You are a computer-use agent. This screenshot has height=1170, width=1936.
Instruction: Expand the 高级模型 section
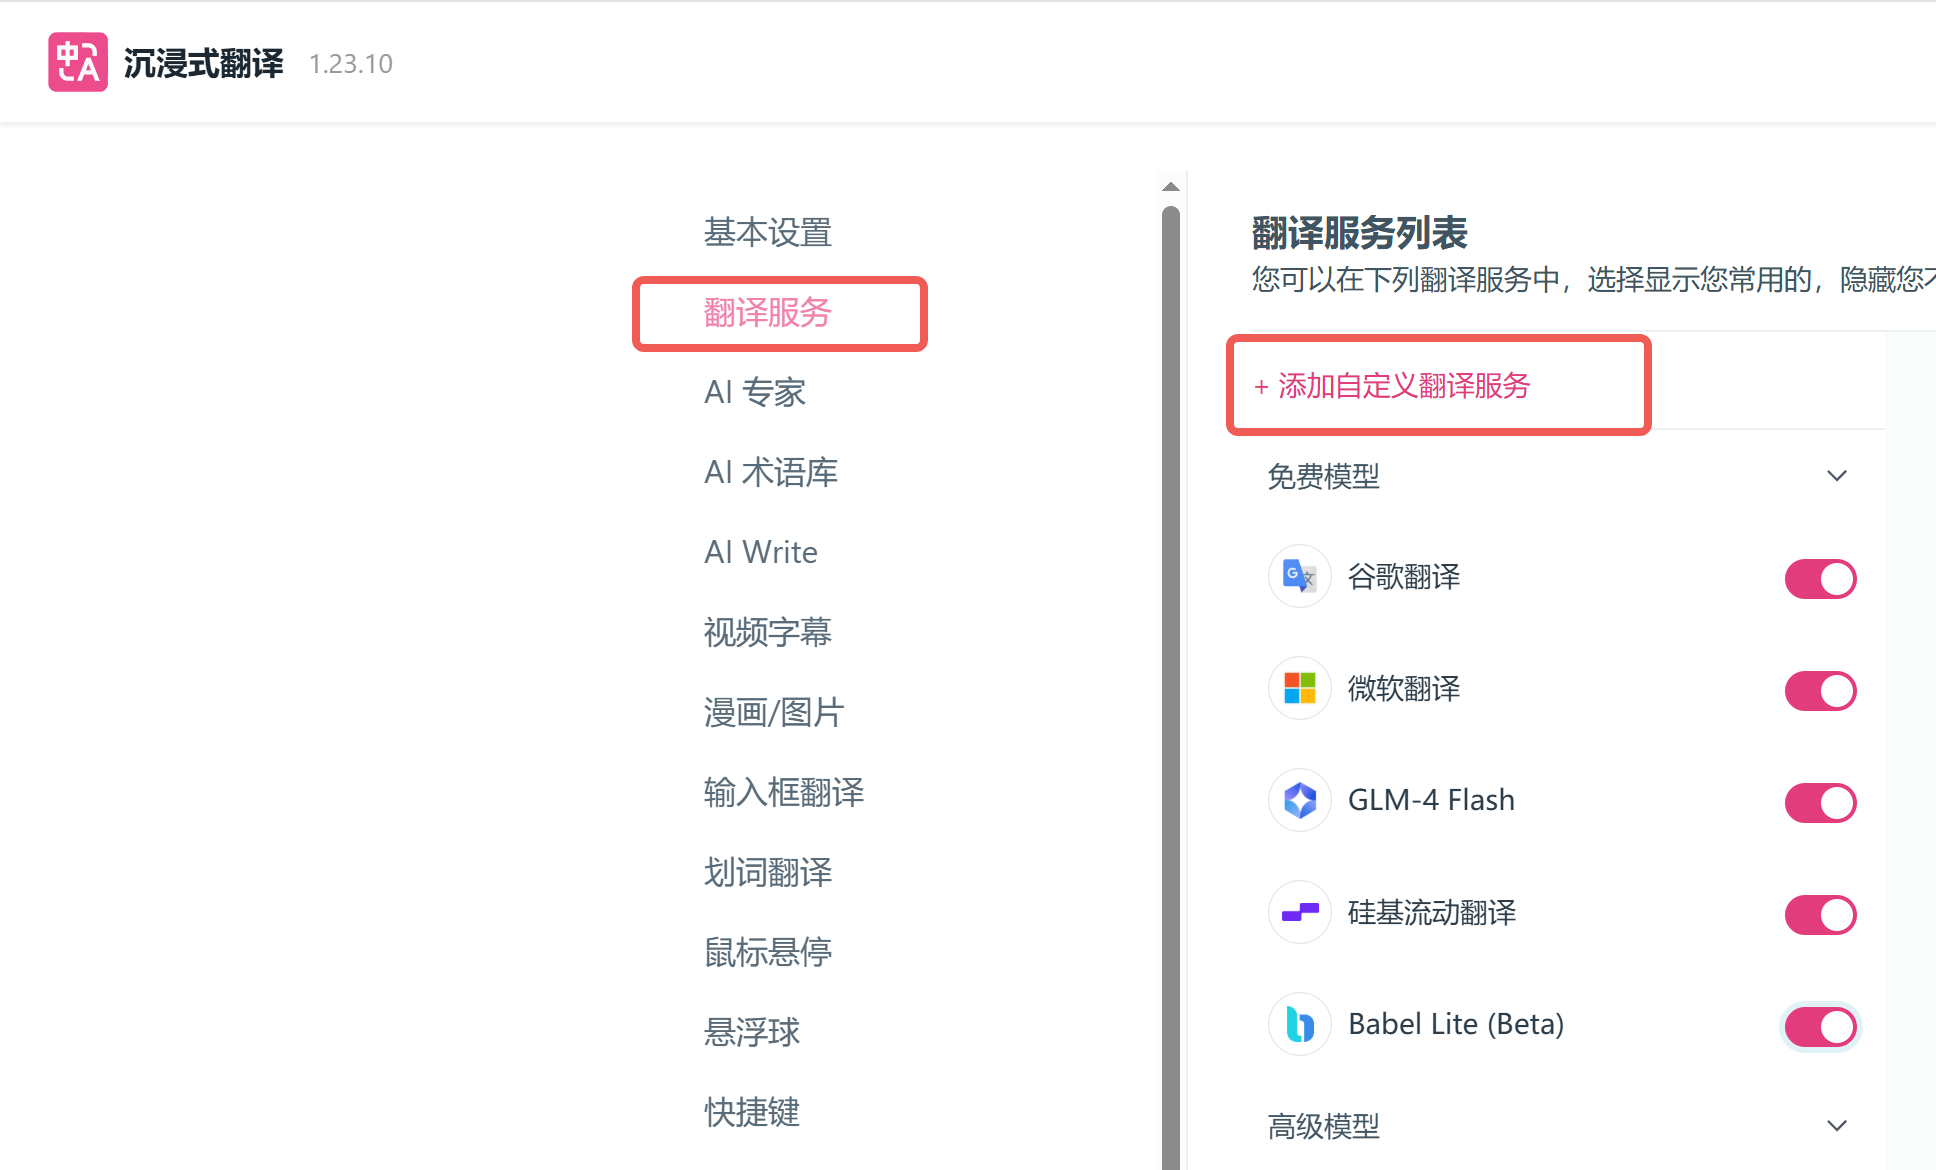coord(1836,1125)
